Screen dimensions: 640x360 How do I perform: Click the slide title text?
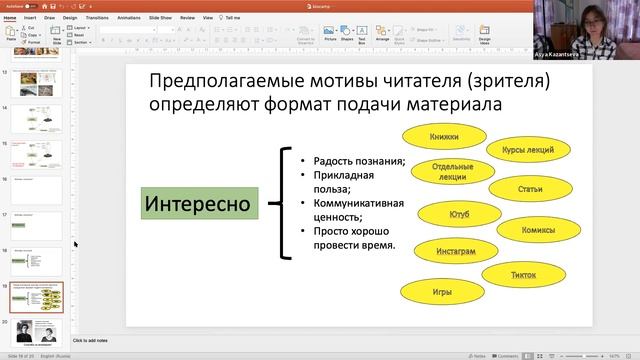coord(349,92)
